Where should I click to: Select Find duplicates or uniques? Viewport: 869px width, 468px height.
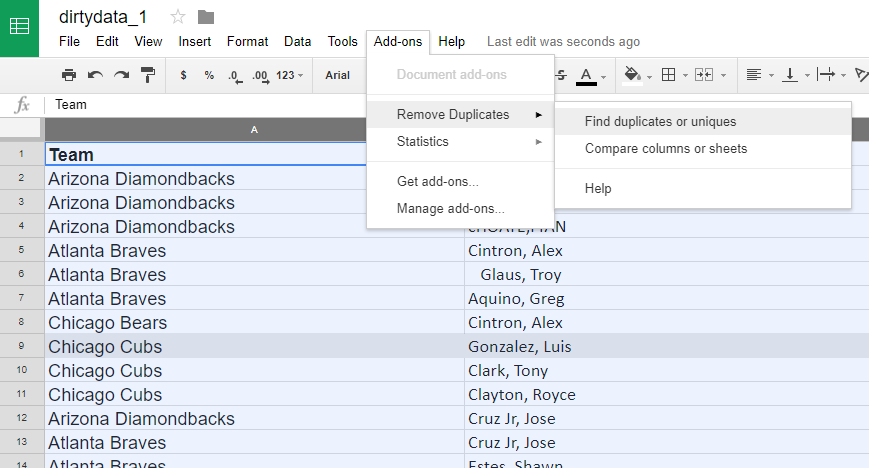[660, 122]
